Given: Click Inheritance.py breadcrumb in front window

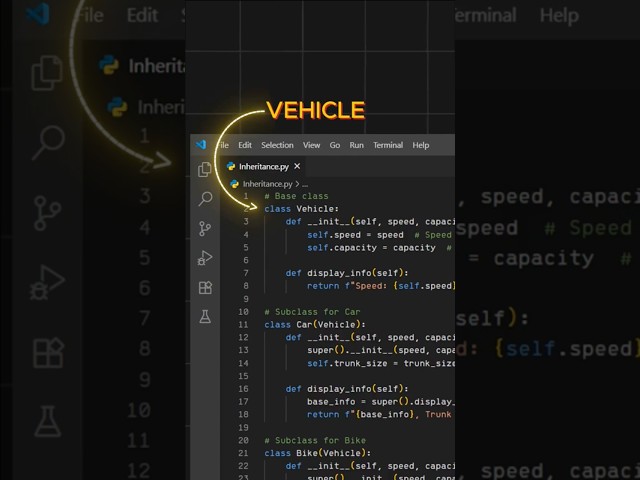Looking at the screenshot, I should coord(267,184).
